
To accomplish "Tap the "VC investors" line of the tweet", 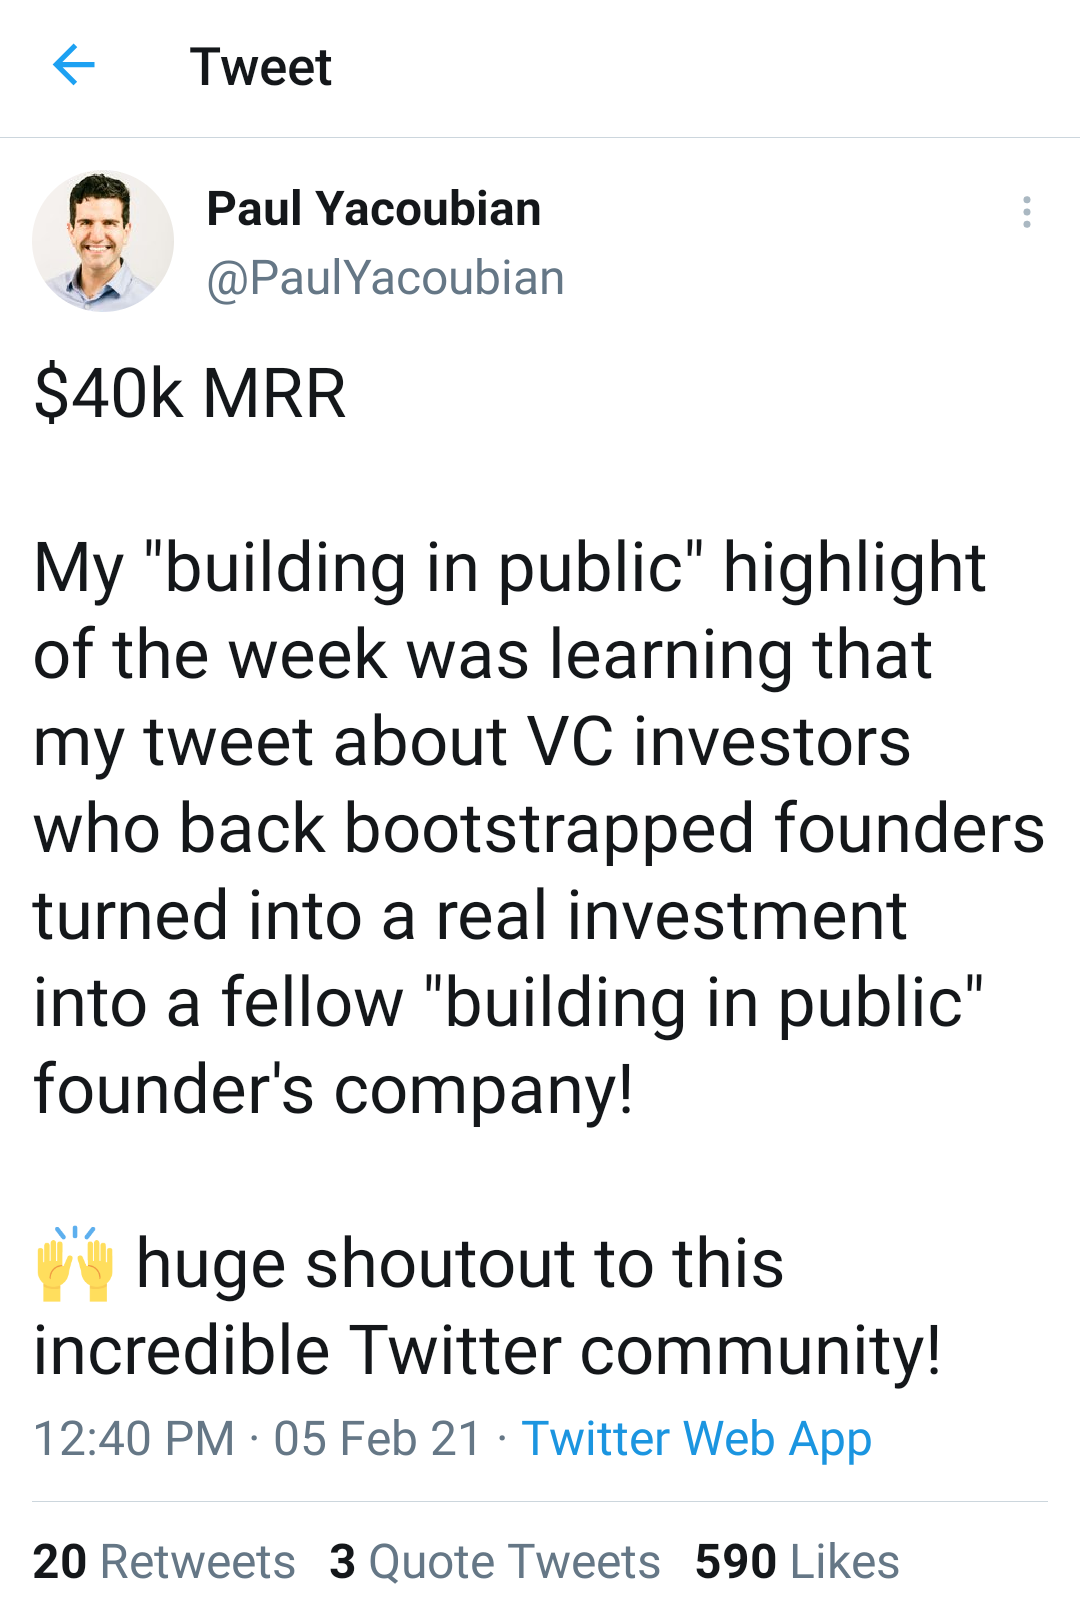I will (472, 742).
